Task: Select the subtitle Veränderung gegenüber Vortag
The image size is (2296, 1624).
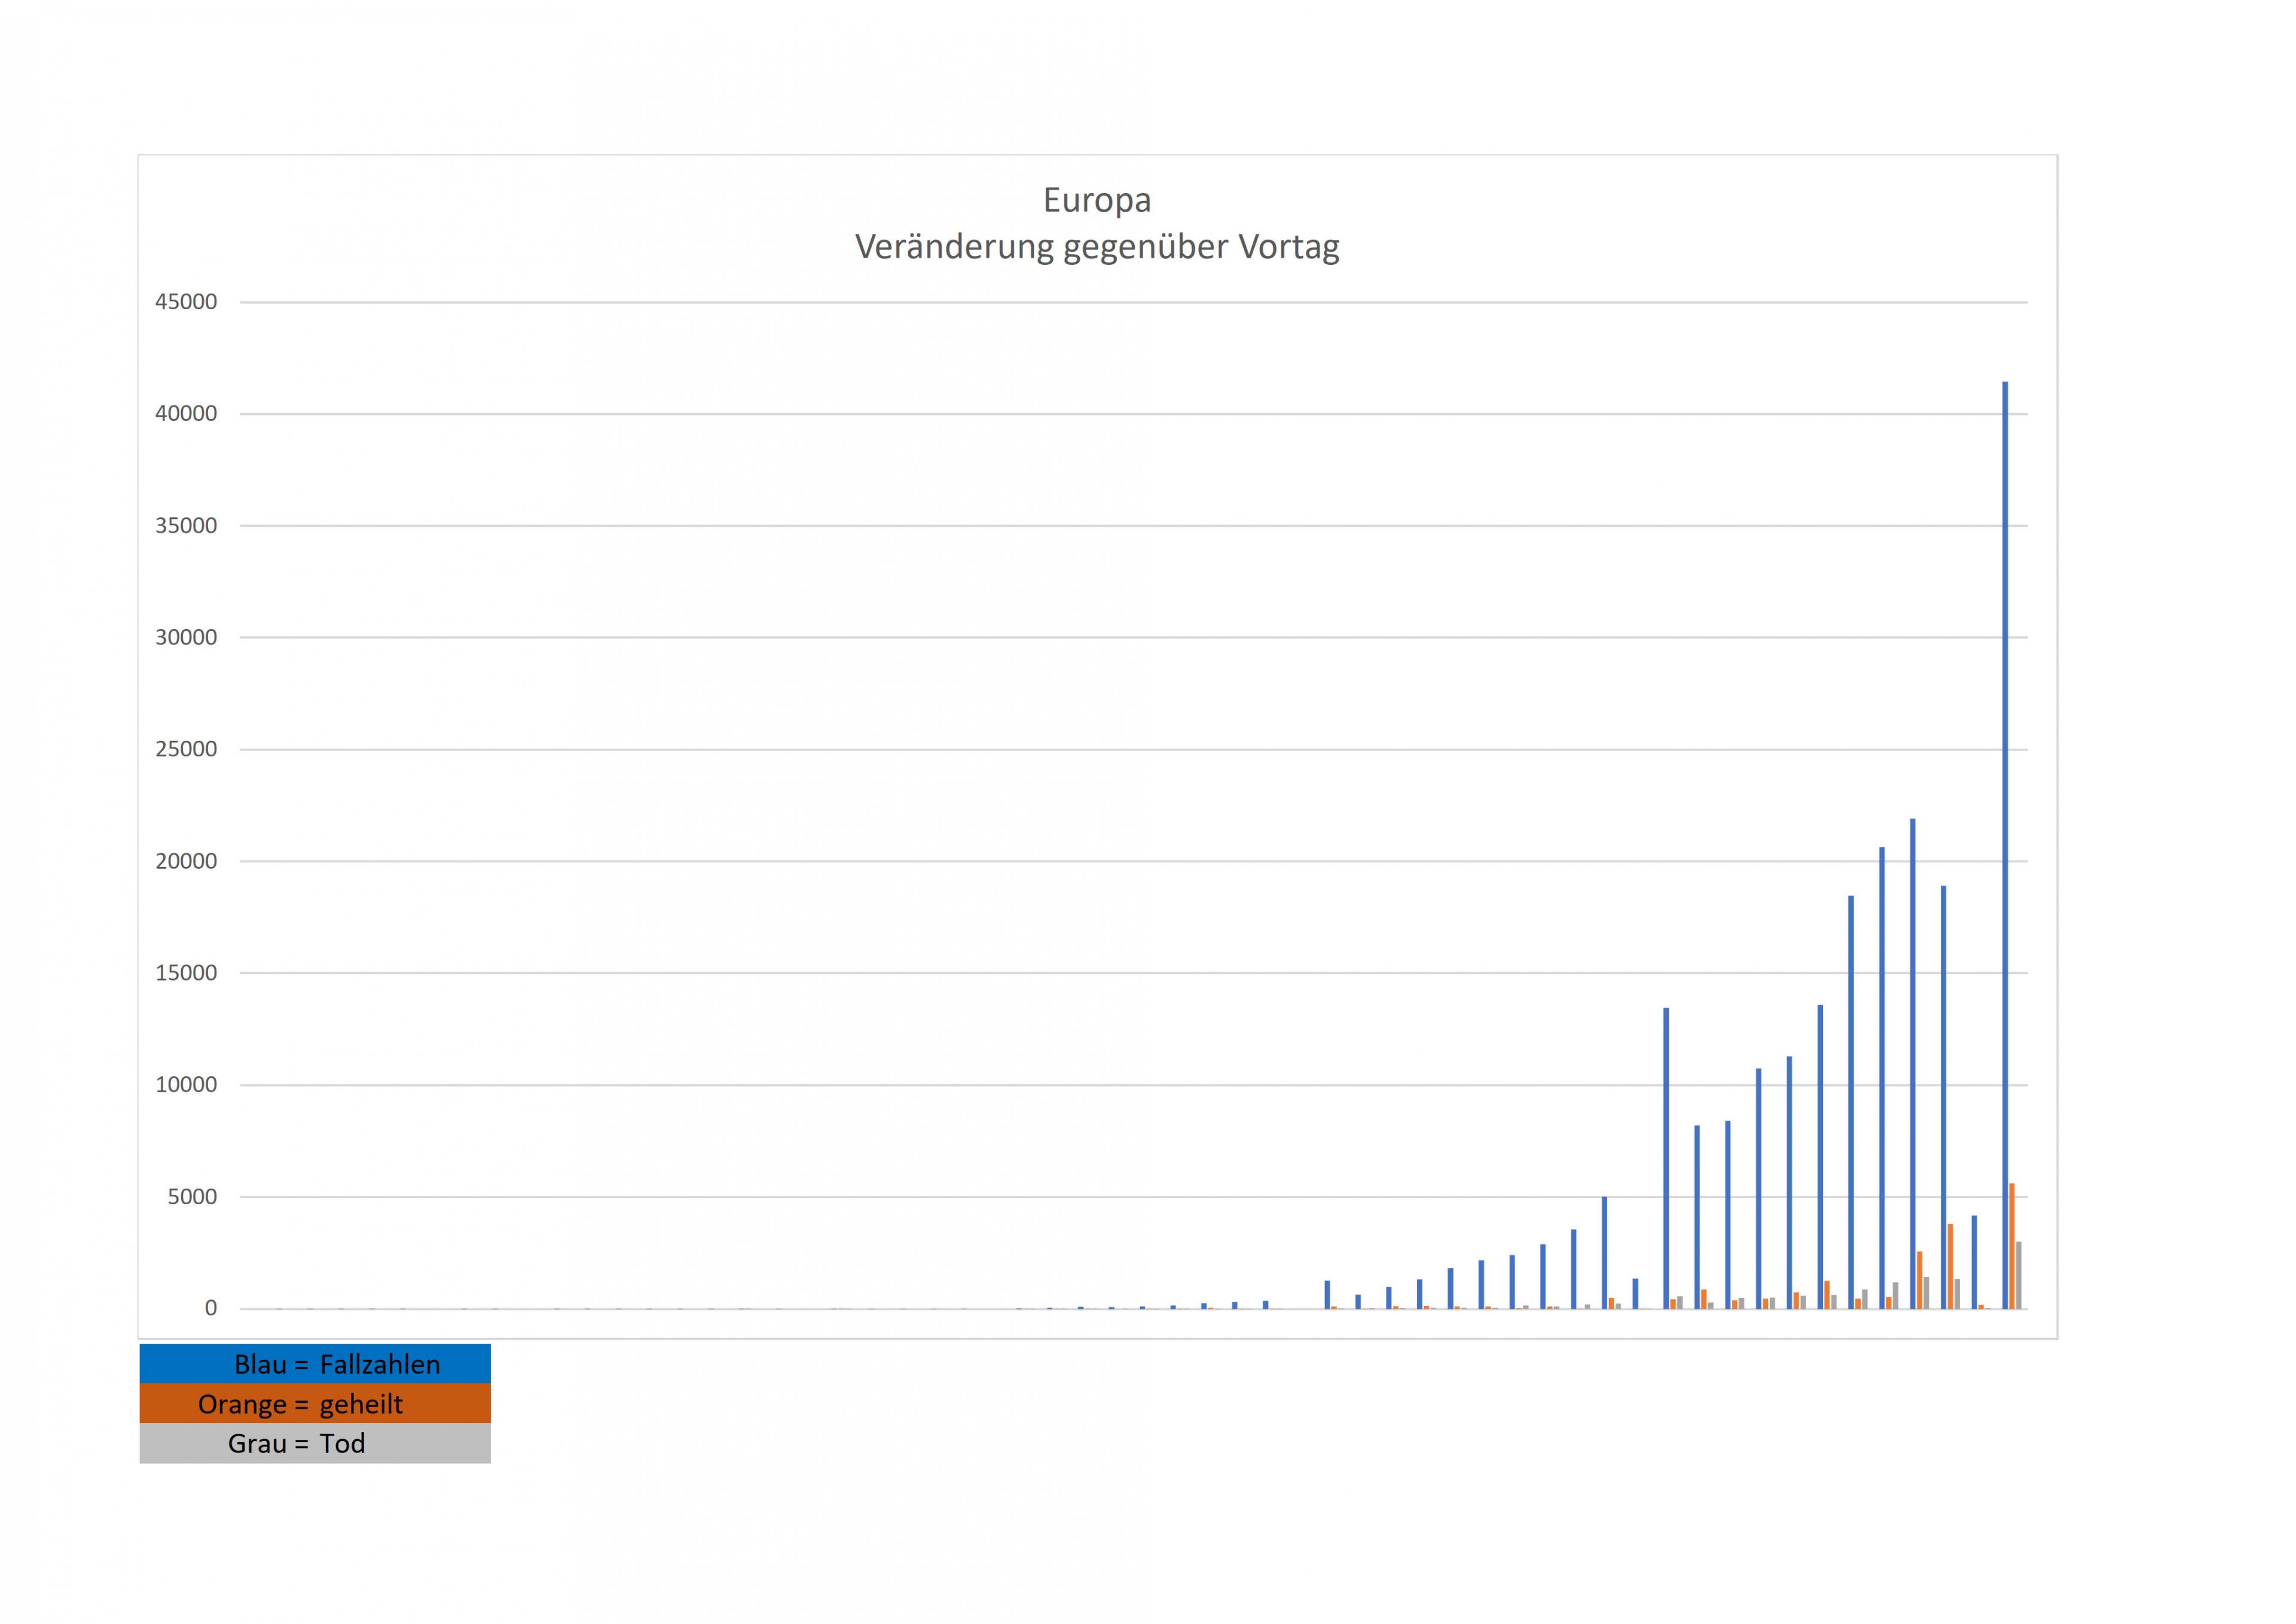Action: (x=1097, y=246)
